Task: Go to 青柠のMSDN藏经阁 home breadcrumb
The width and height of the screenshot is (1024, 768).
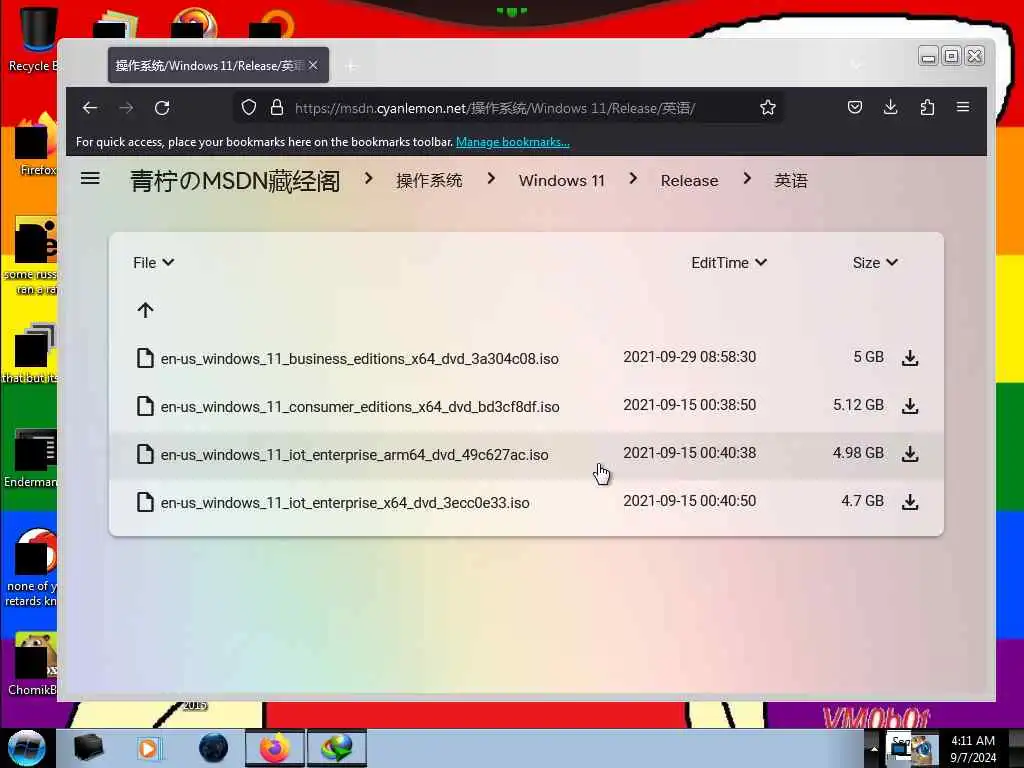Action: point(235,181)
